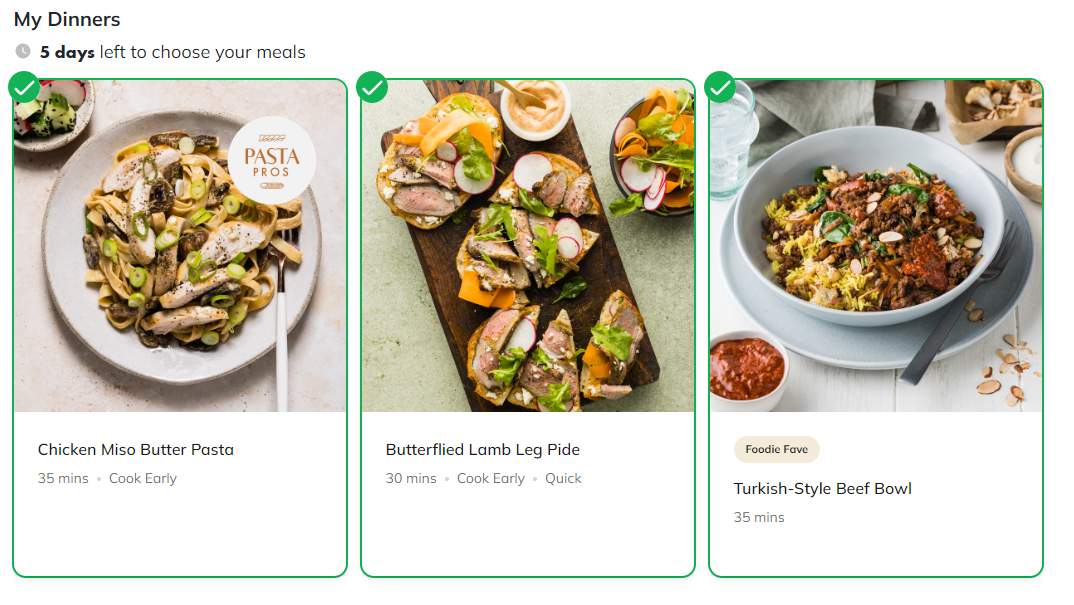Open the Chicken Miso Butter Pasta title
1074x605 pixels.
(136, 450)
